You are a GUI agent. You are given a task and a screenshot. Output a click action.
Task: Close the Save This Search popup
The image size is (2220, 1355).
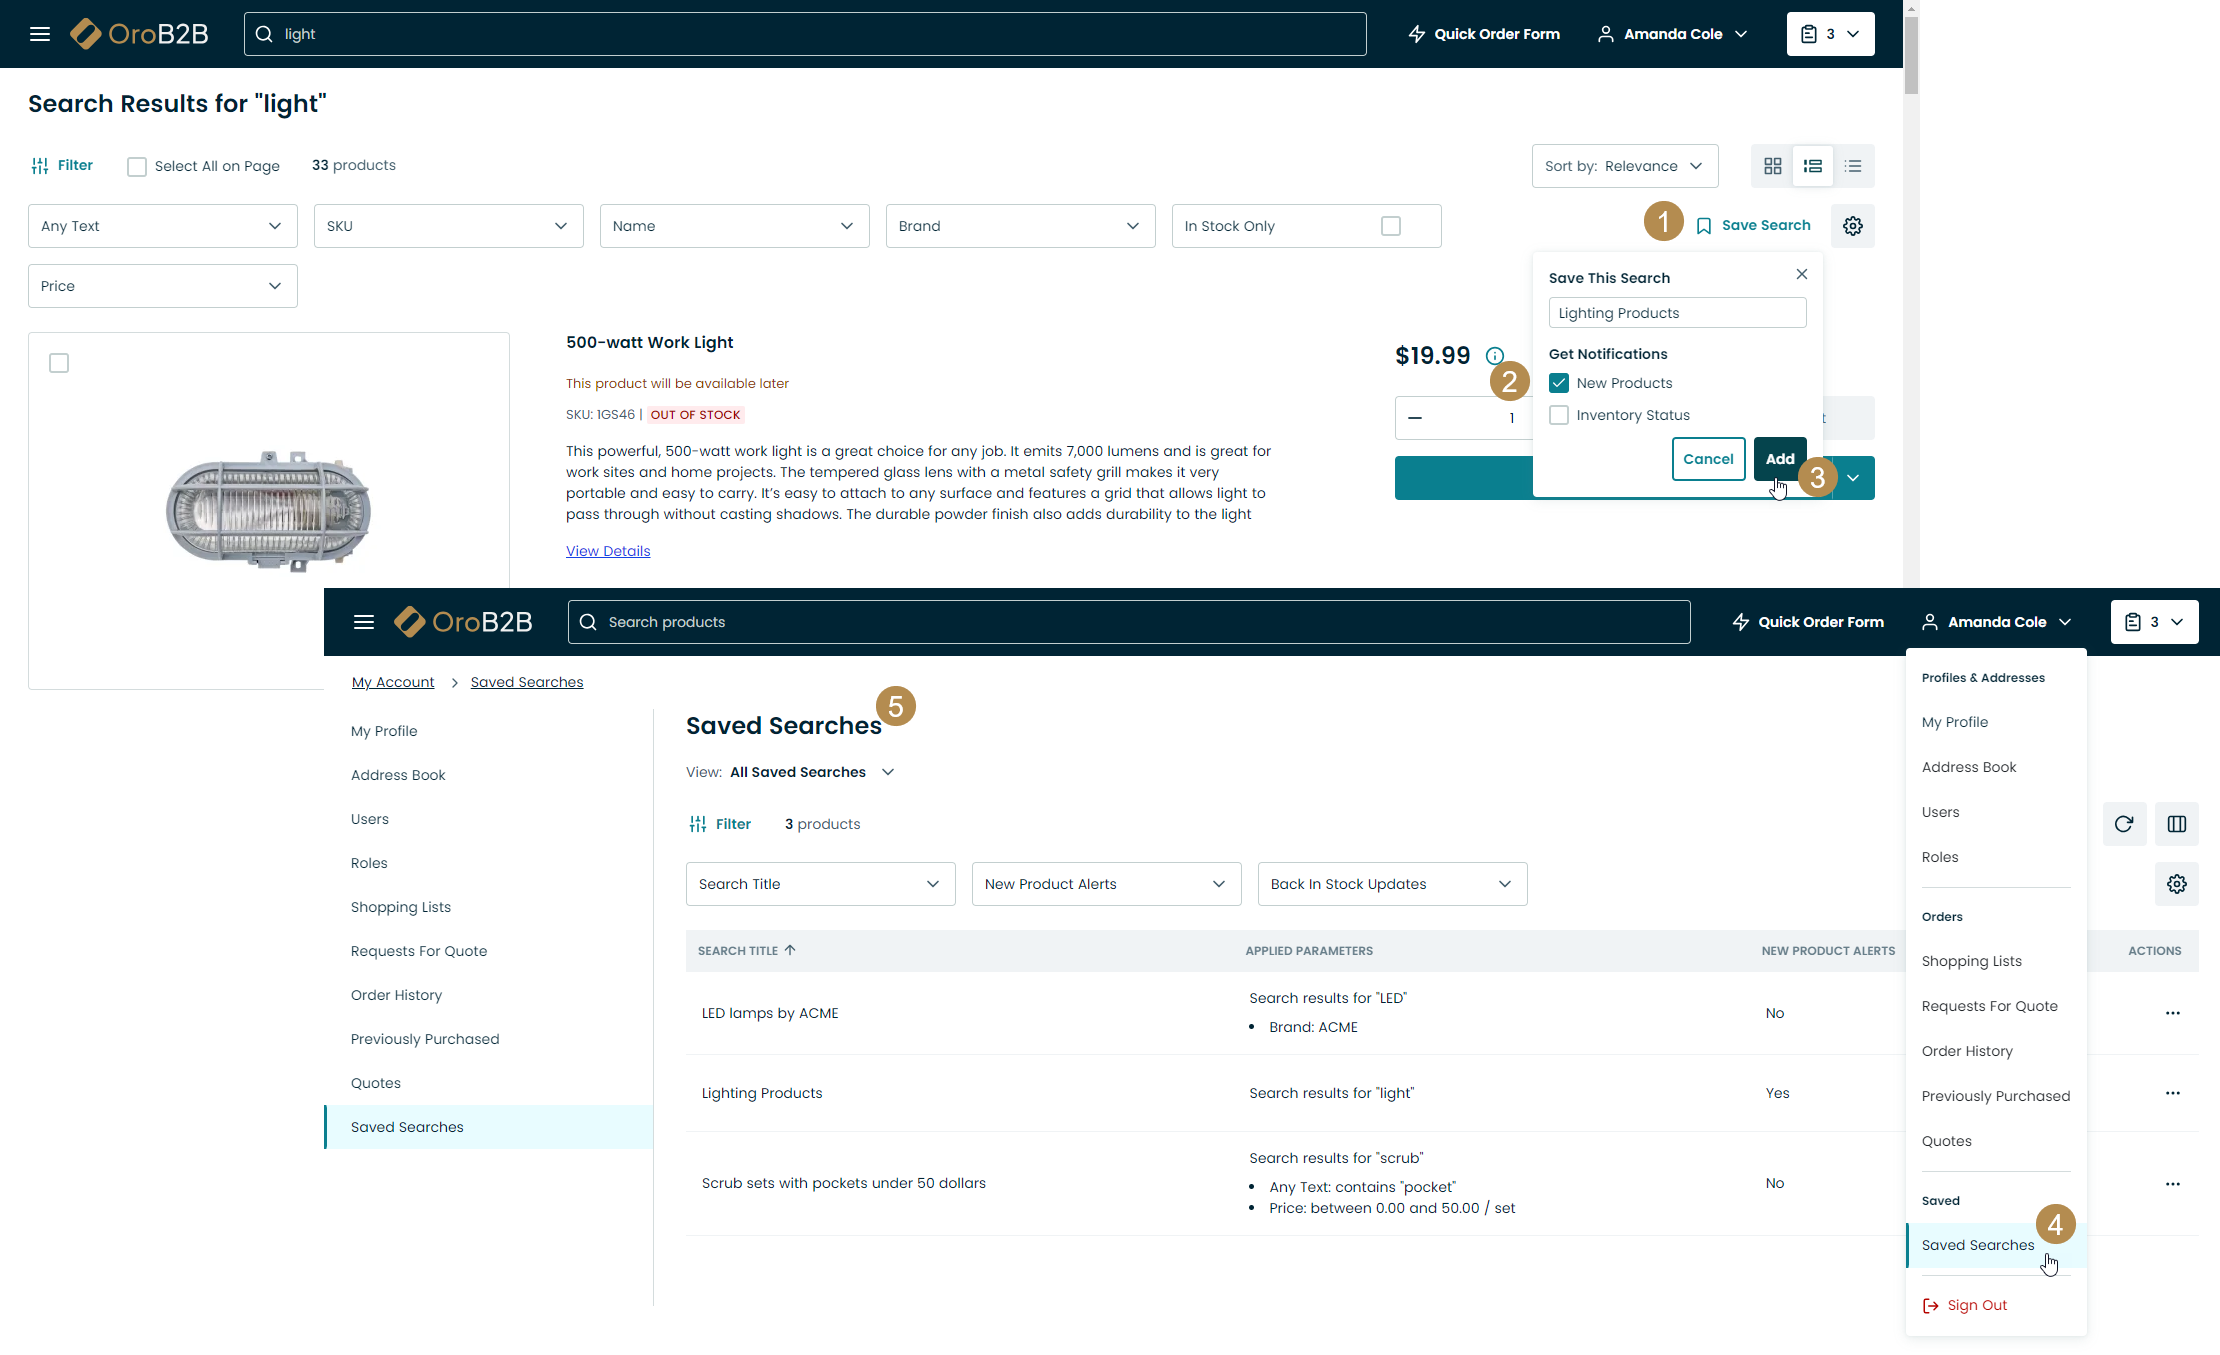[x=1802, y=274]
